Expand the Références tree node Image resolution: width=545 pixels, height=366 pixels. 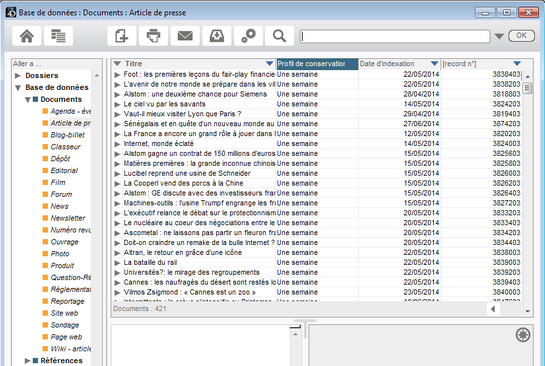pyautogui.click(x=27, y=360)
